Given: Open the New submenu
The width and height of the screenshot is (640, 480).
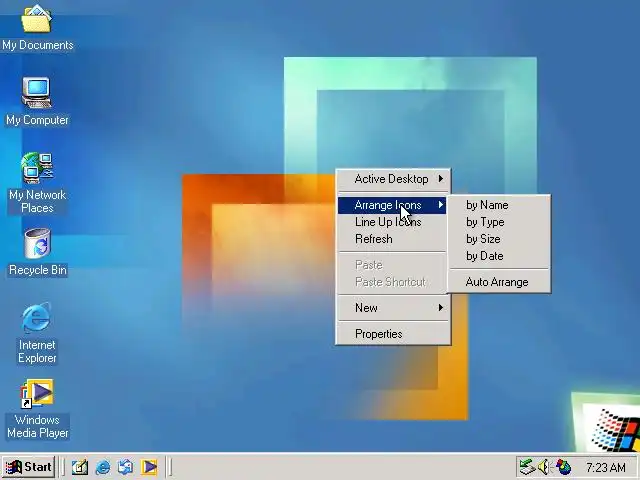Looking at the screenshot, I should 393,308.
